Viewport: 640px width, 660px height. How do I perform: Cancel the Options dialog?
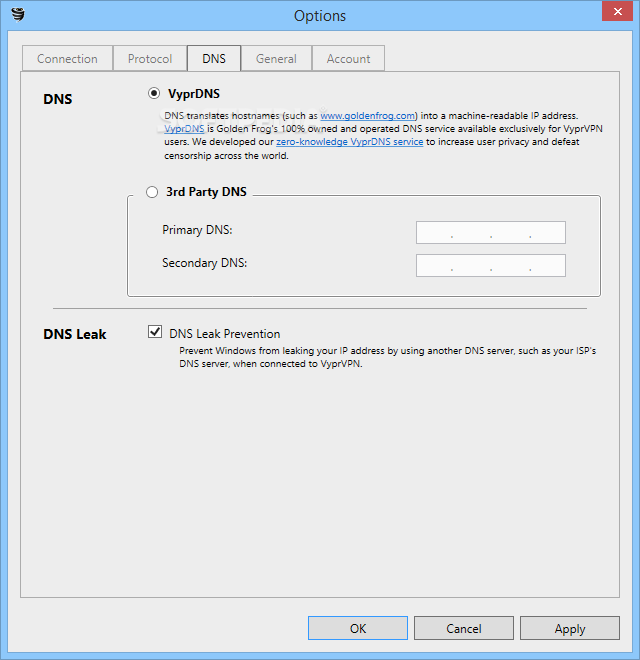tap(464, 628)
